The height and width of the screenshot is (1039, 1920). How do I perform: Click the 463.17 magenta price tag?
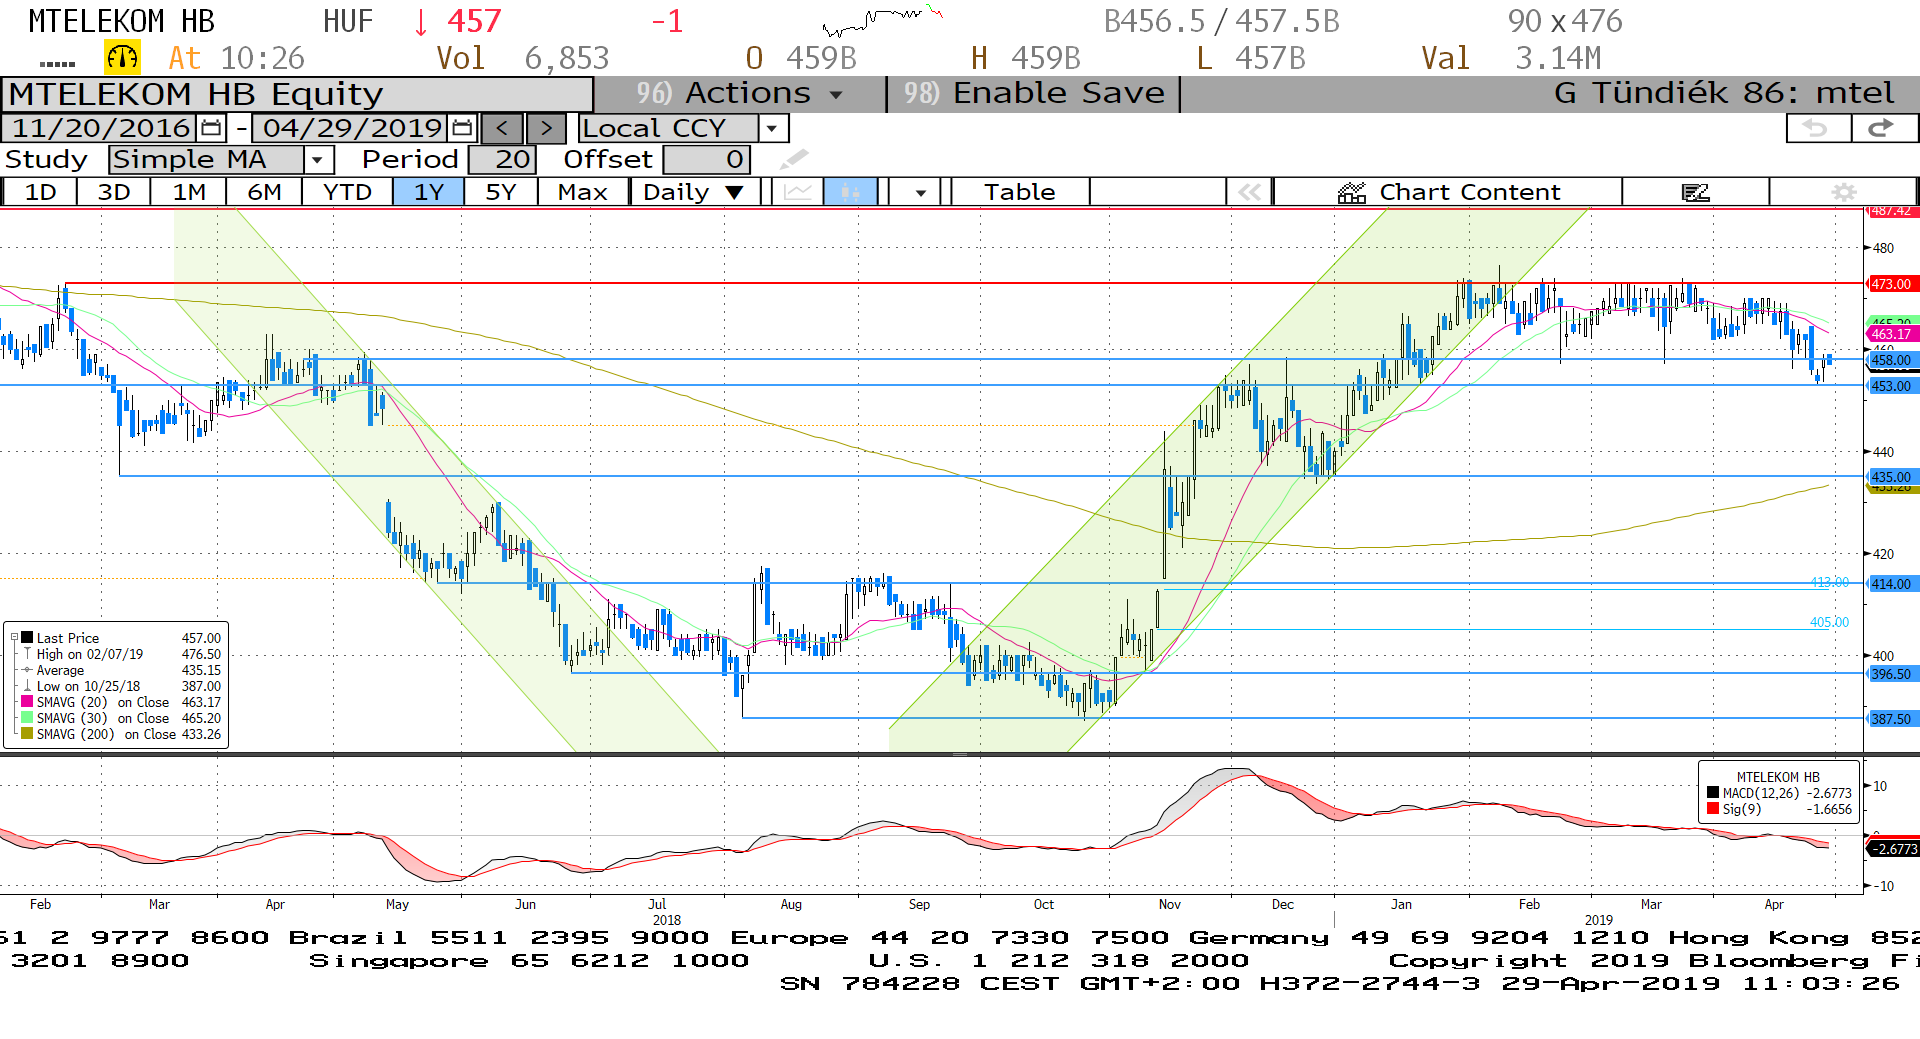[x=1892, y=334]
